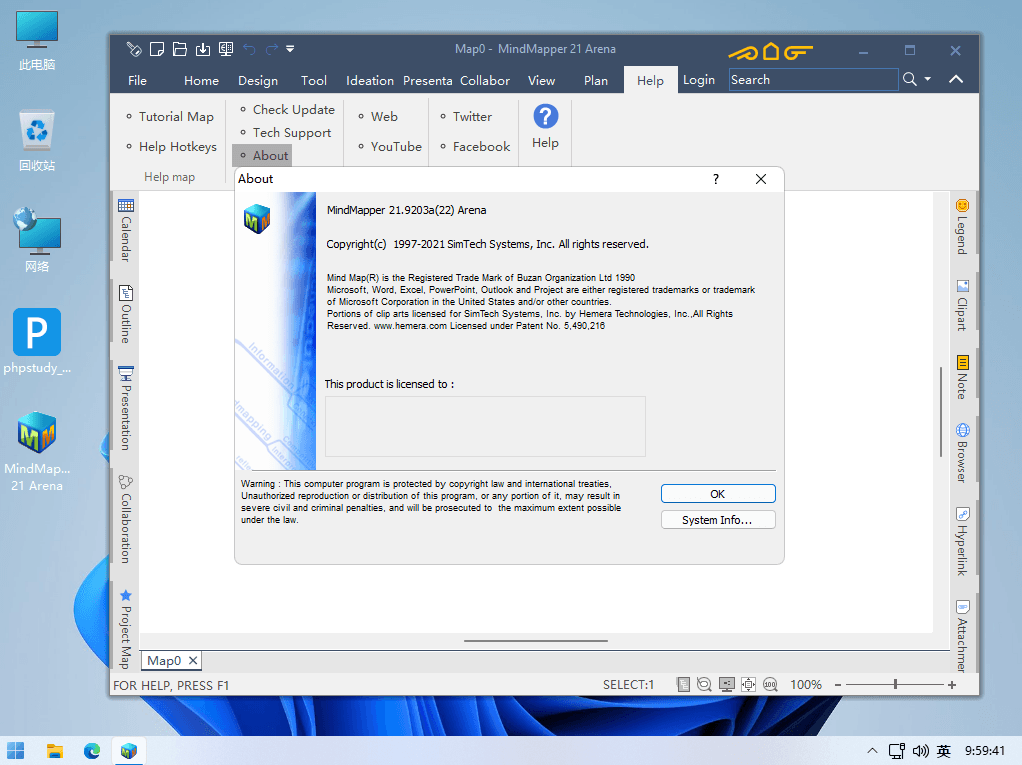1022x765 pixels.
Task: Expand the quick access toolbar customize arrow
Action: [290, 49]
